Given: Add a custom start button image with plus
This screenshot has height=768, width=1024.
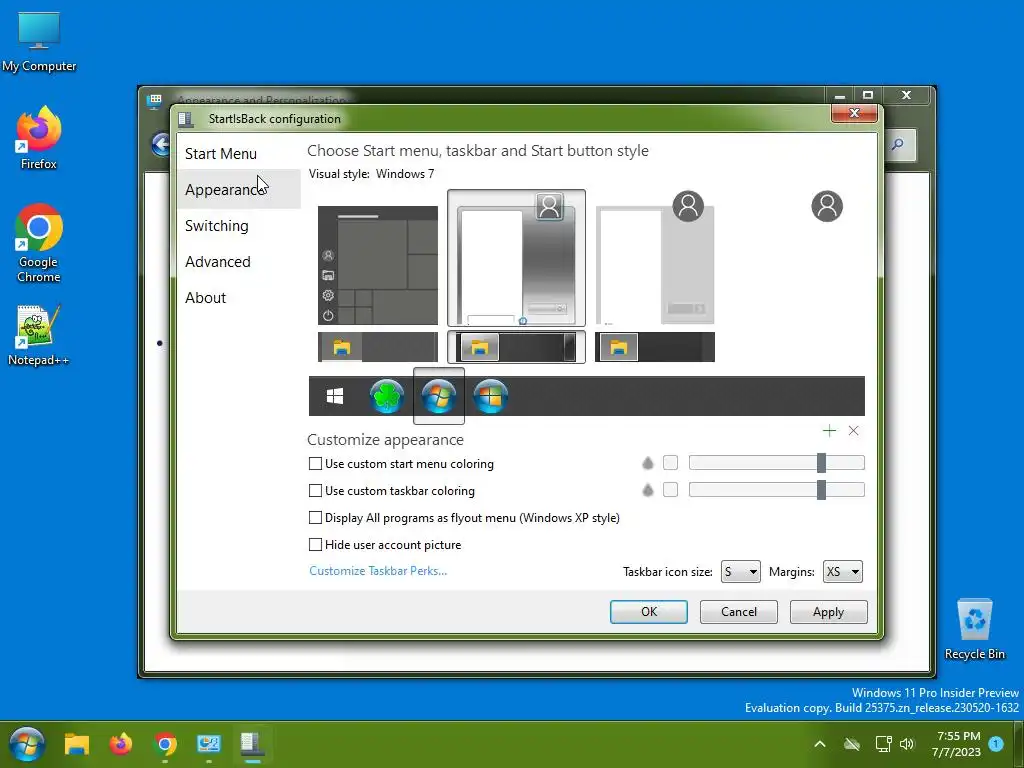Looking at the screenshot, I should 829,430.
